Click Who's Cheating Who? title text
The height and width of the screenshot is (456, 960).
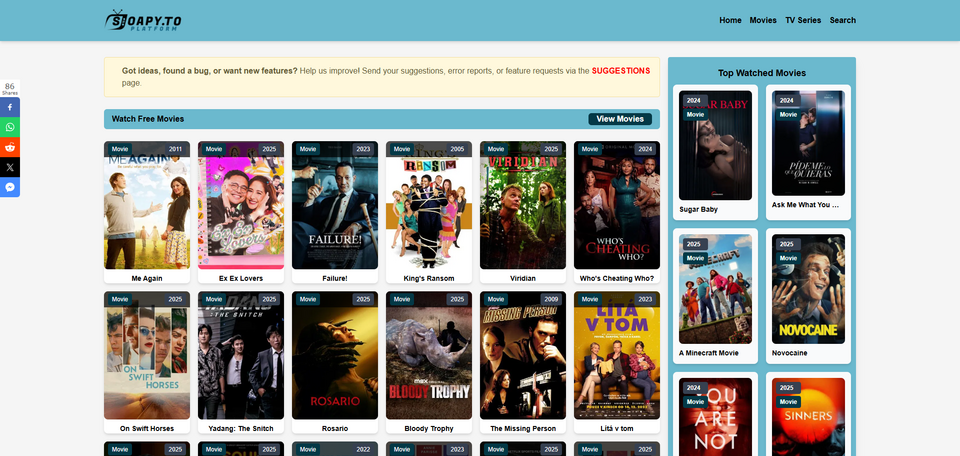[617, 278]
